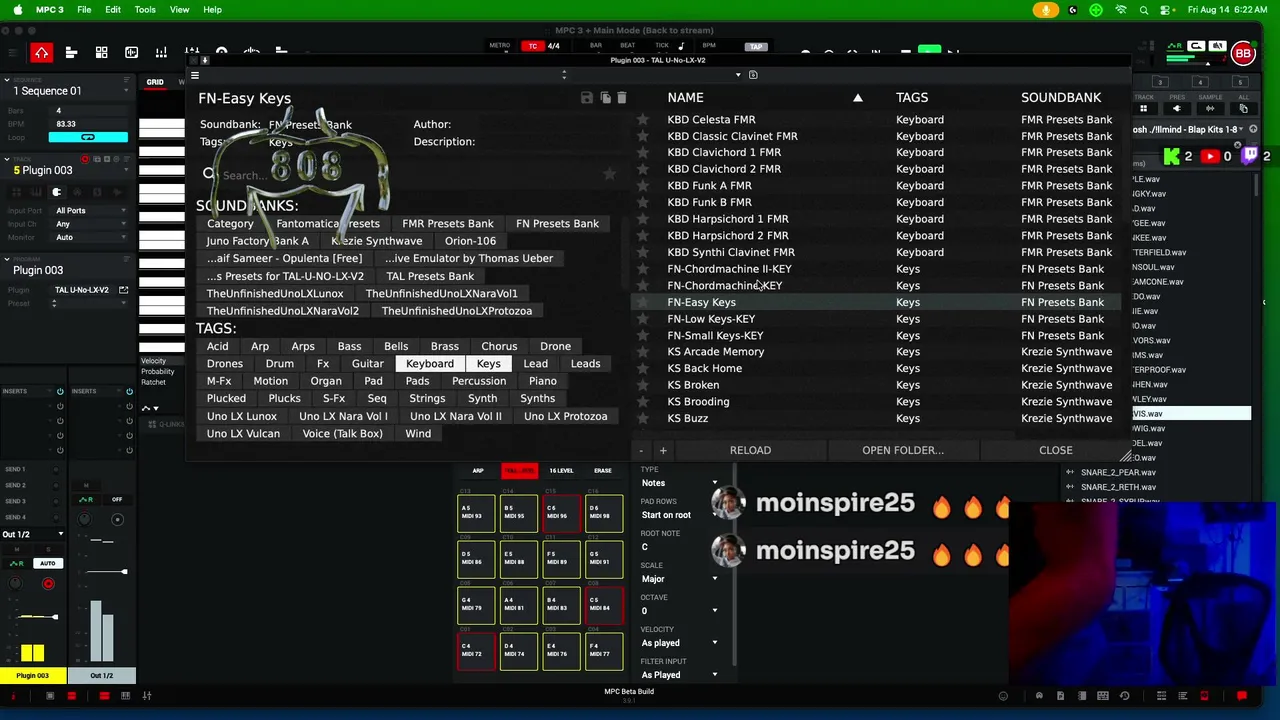Click the star beside KBD Celesta FMR

(643, 120)
